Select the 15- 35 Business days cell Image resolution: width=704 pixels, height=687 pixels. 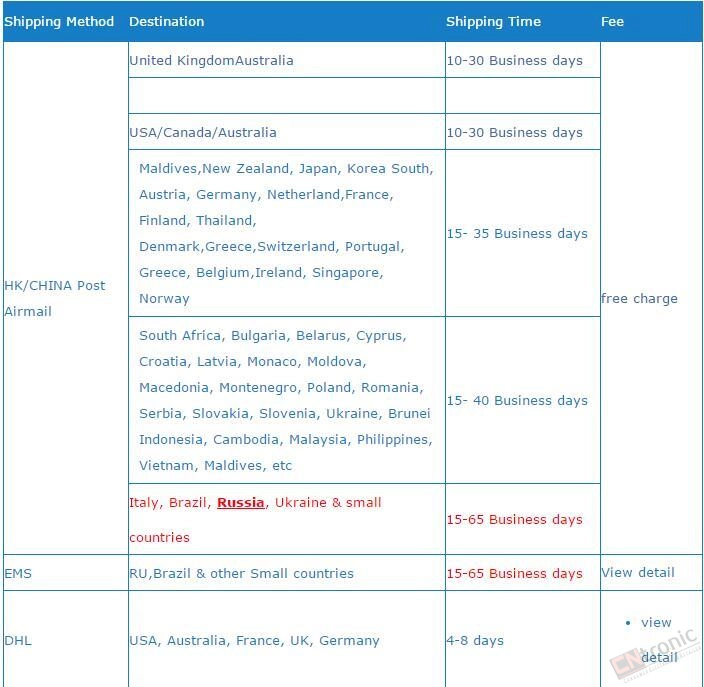coord(523,233)
